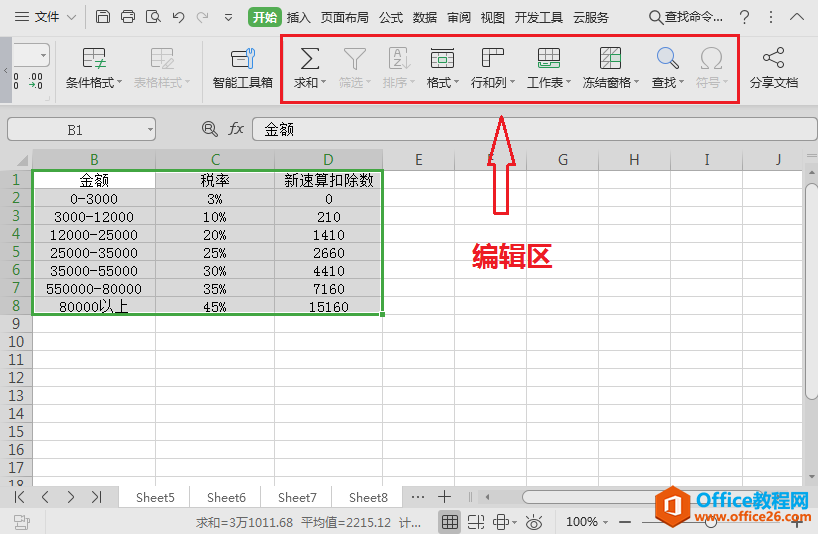Image resolution: width=818 pixels, height=534 pixels.
Task: Expand the 格式 dropdown arrow
Action: pos(456,82)
